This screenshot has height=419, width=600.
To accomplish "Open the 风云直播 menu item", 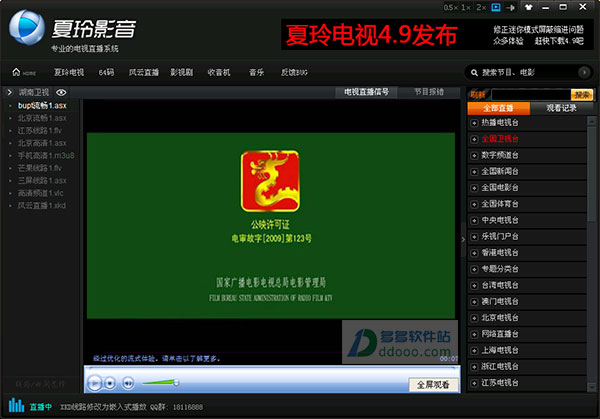I will coord(144,72).
